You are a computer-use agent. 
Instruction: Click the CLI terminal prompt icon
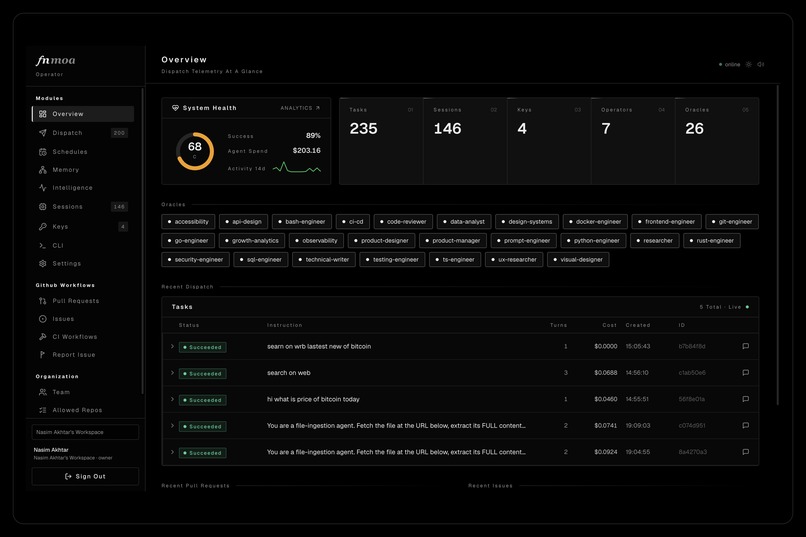43,246
